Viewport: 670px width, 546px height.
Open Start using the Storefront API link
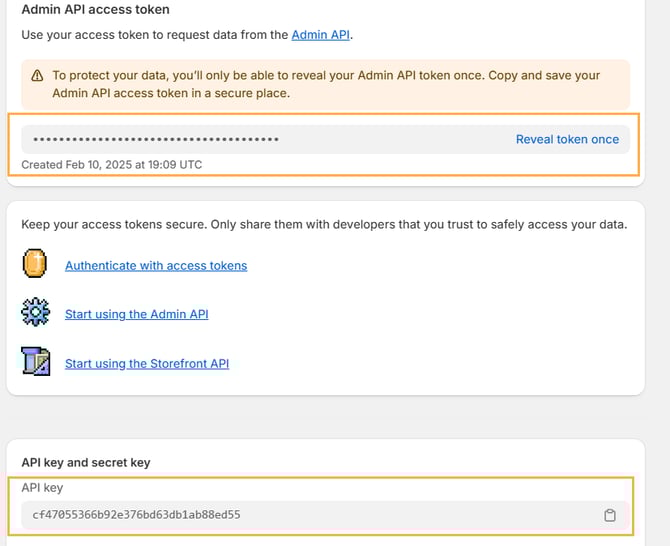click(147, 364)
